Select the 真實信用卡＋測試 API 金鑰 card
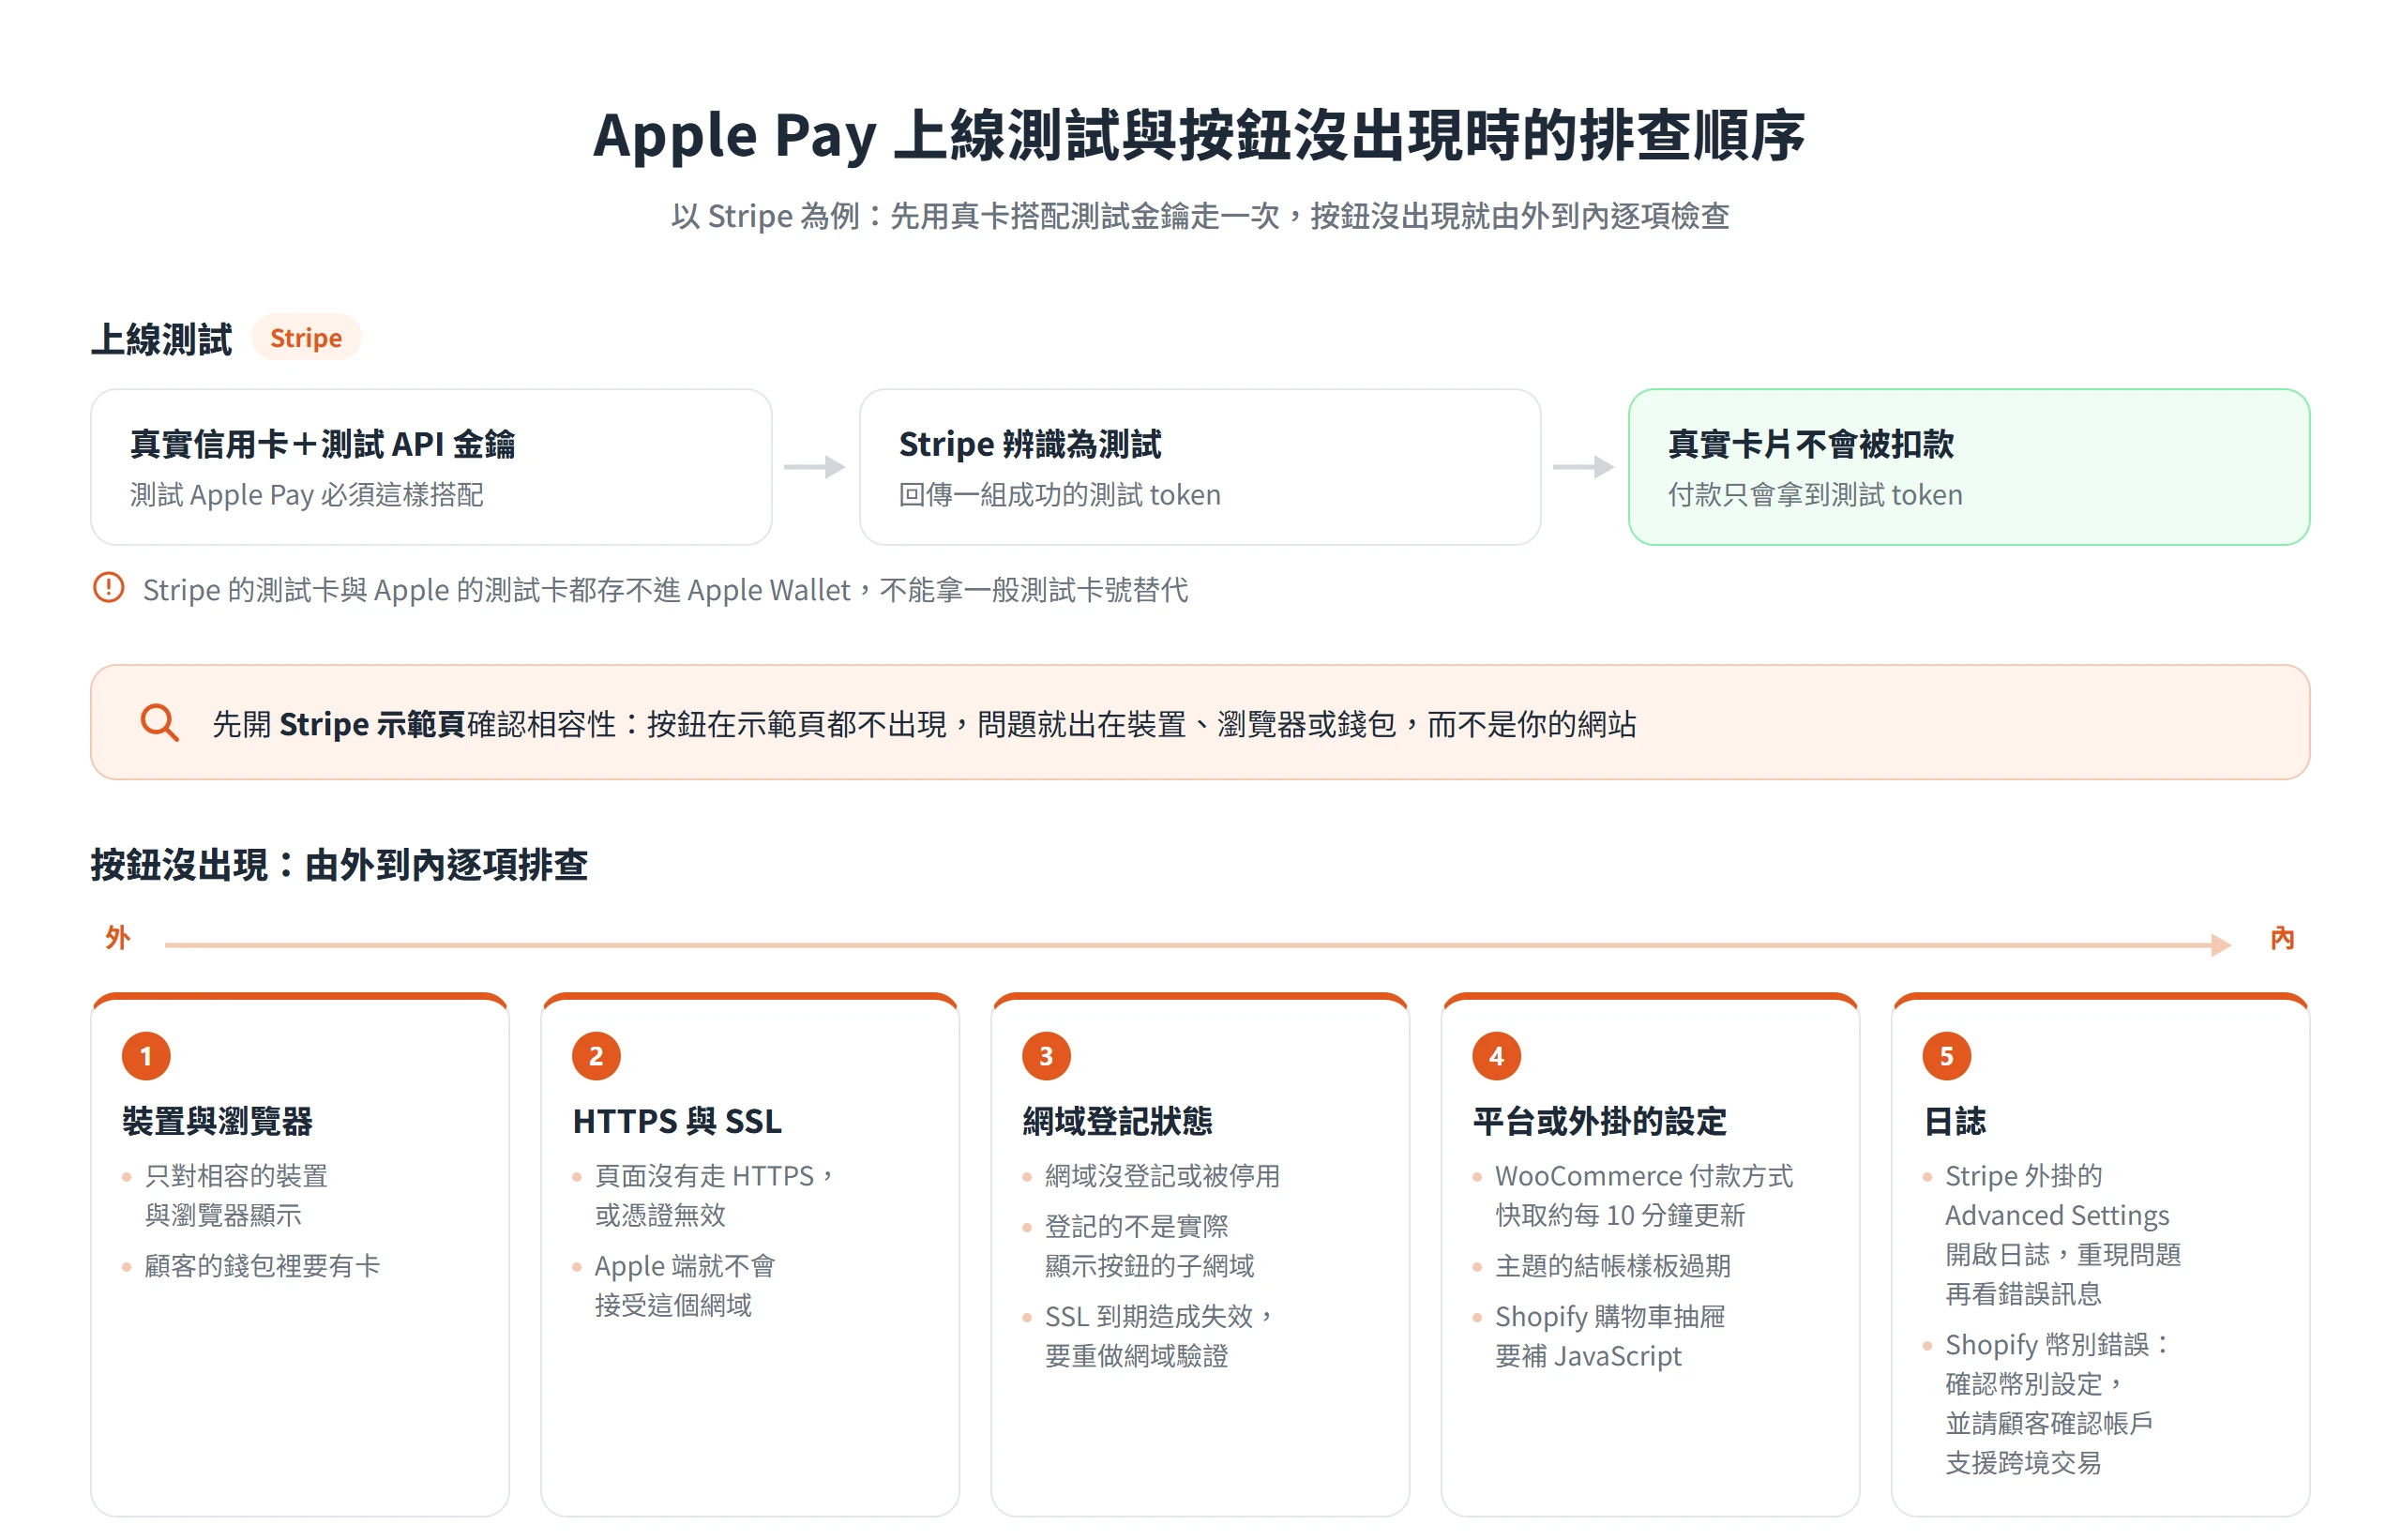The height and width of the screenshot is (1540, 2401). click(431, 467)
